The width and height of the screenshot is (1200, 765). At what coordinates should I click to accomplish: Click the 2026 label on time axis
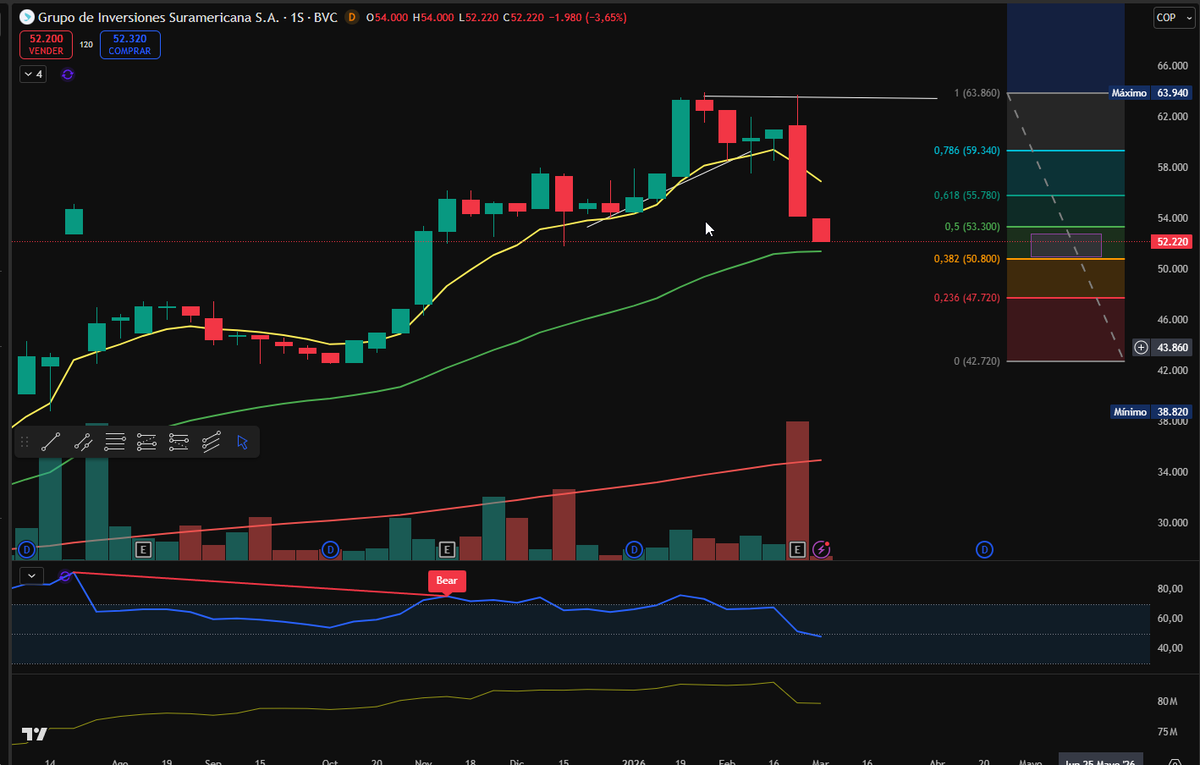click(x=634, y=760)
